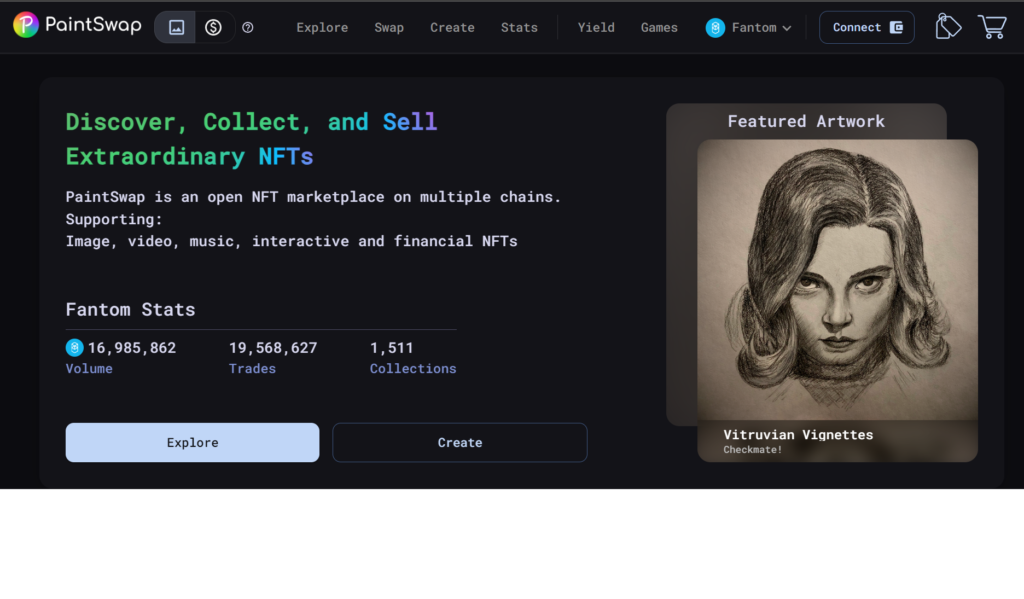1024x599 pixels.
Task: Open the featured artwork portrait
Action: click(x=837, y=280)
